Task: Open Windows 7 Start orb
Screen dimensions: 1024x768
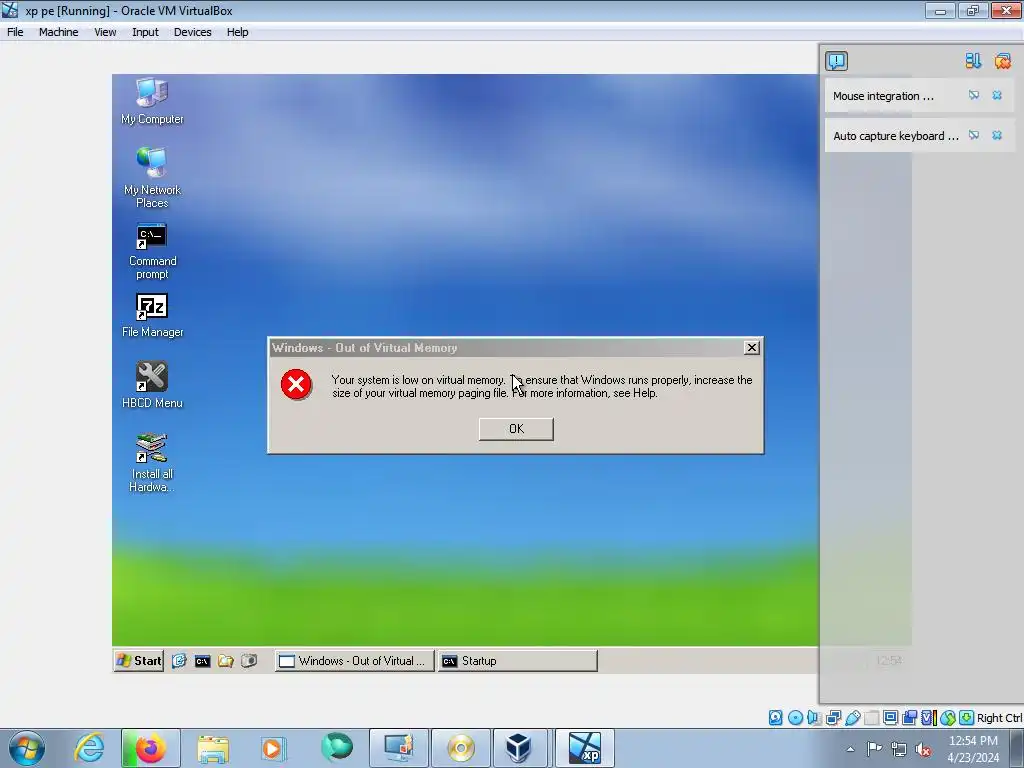Action: point(27,748)
